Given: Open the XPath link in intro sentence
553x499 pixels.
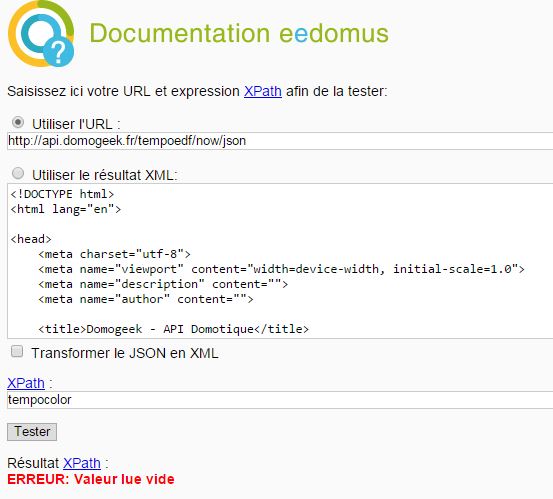Looking at the screenshot, I should [x=263, y=91].
